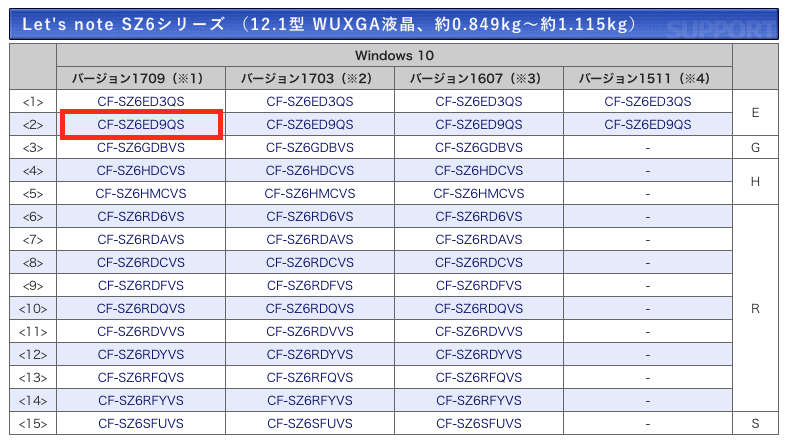Open CF-SZ6ED3QS link in version 1511 column
788x440 pixels.
[647, 101]
